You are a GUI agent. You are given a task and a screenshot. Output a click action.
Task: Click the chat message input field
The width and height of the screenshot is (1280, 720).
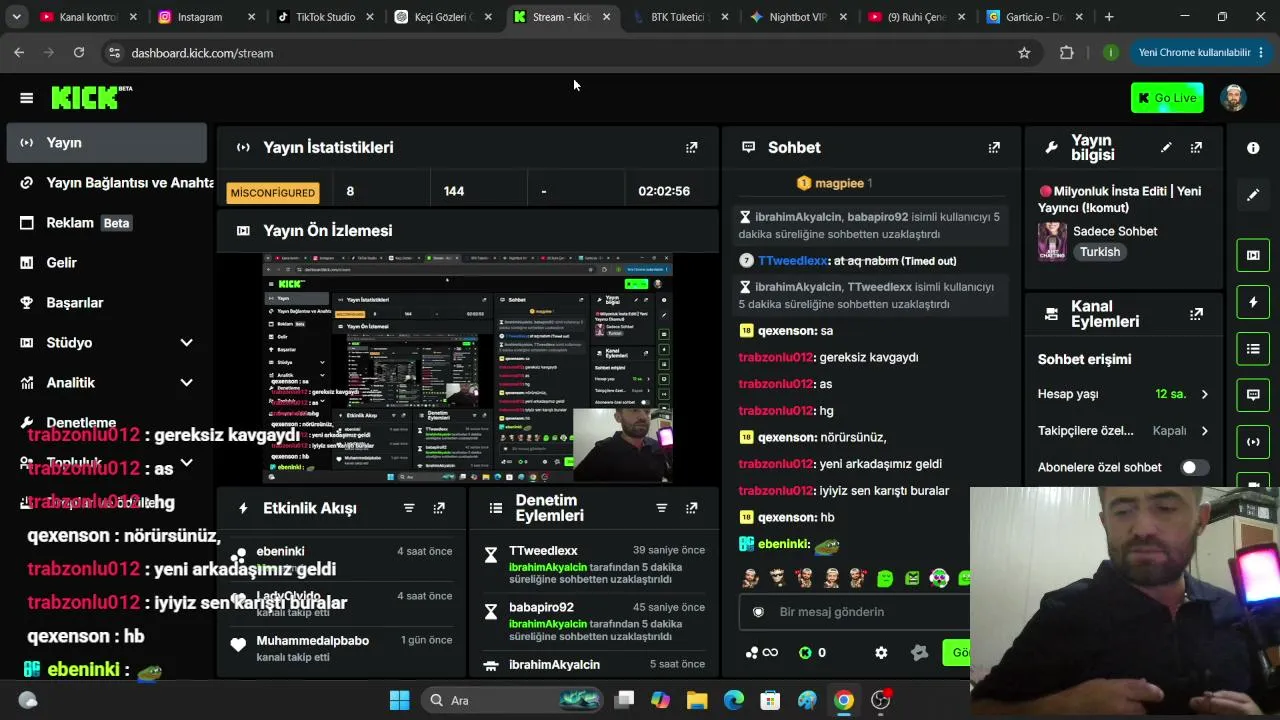(855, 612)
